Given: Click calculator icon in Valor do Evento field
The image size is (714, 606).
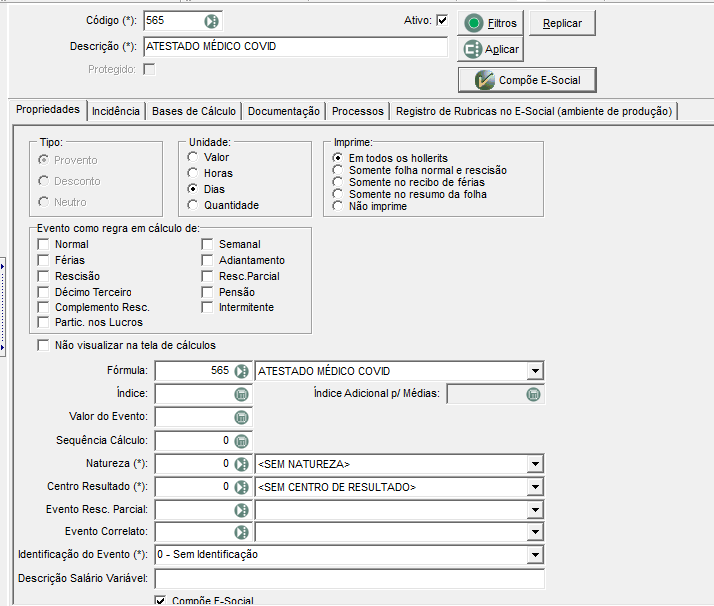Looking at the screenshot, I should click(x=241, y=417).
